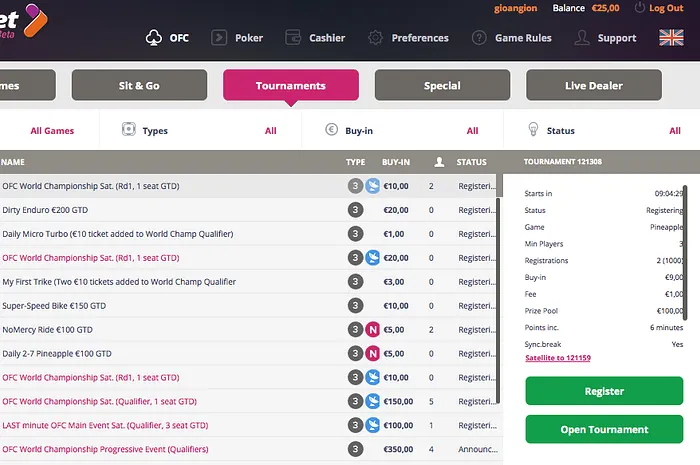
Task: Open the Live Dealer tab
Action: click(593, 86)
